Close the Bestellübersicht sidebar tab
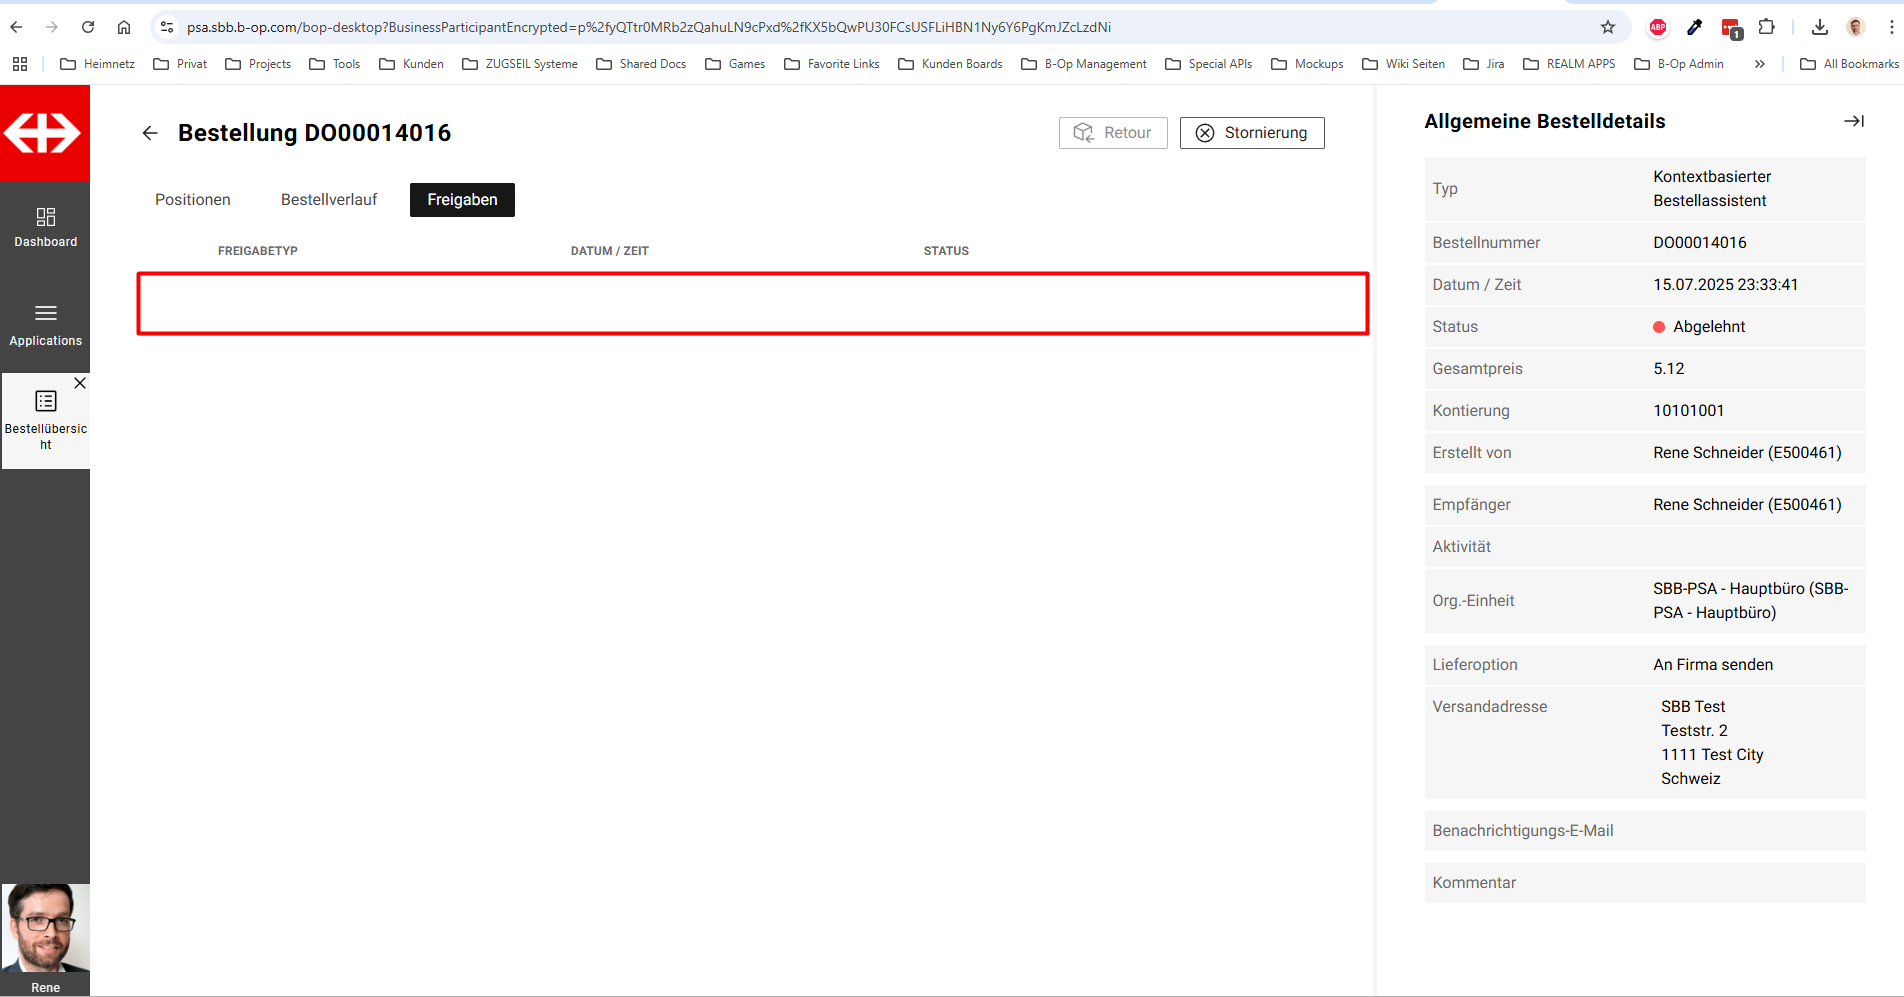This screenshot has height=997, width=1904. click(80, 383)
